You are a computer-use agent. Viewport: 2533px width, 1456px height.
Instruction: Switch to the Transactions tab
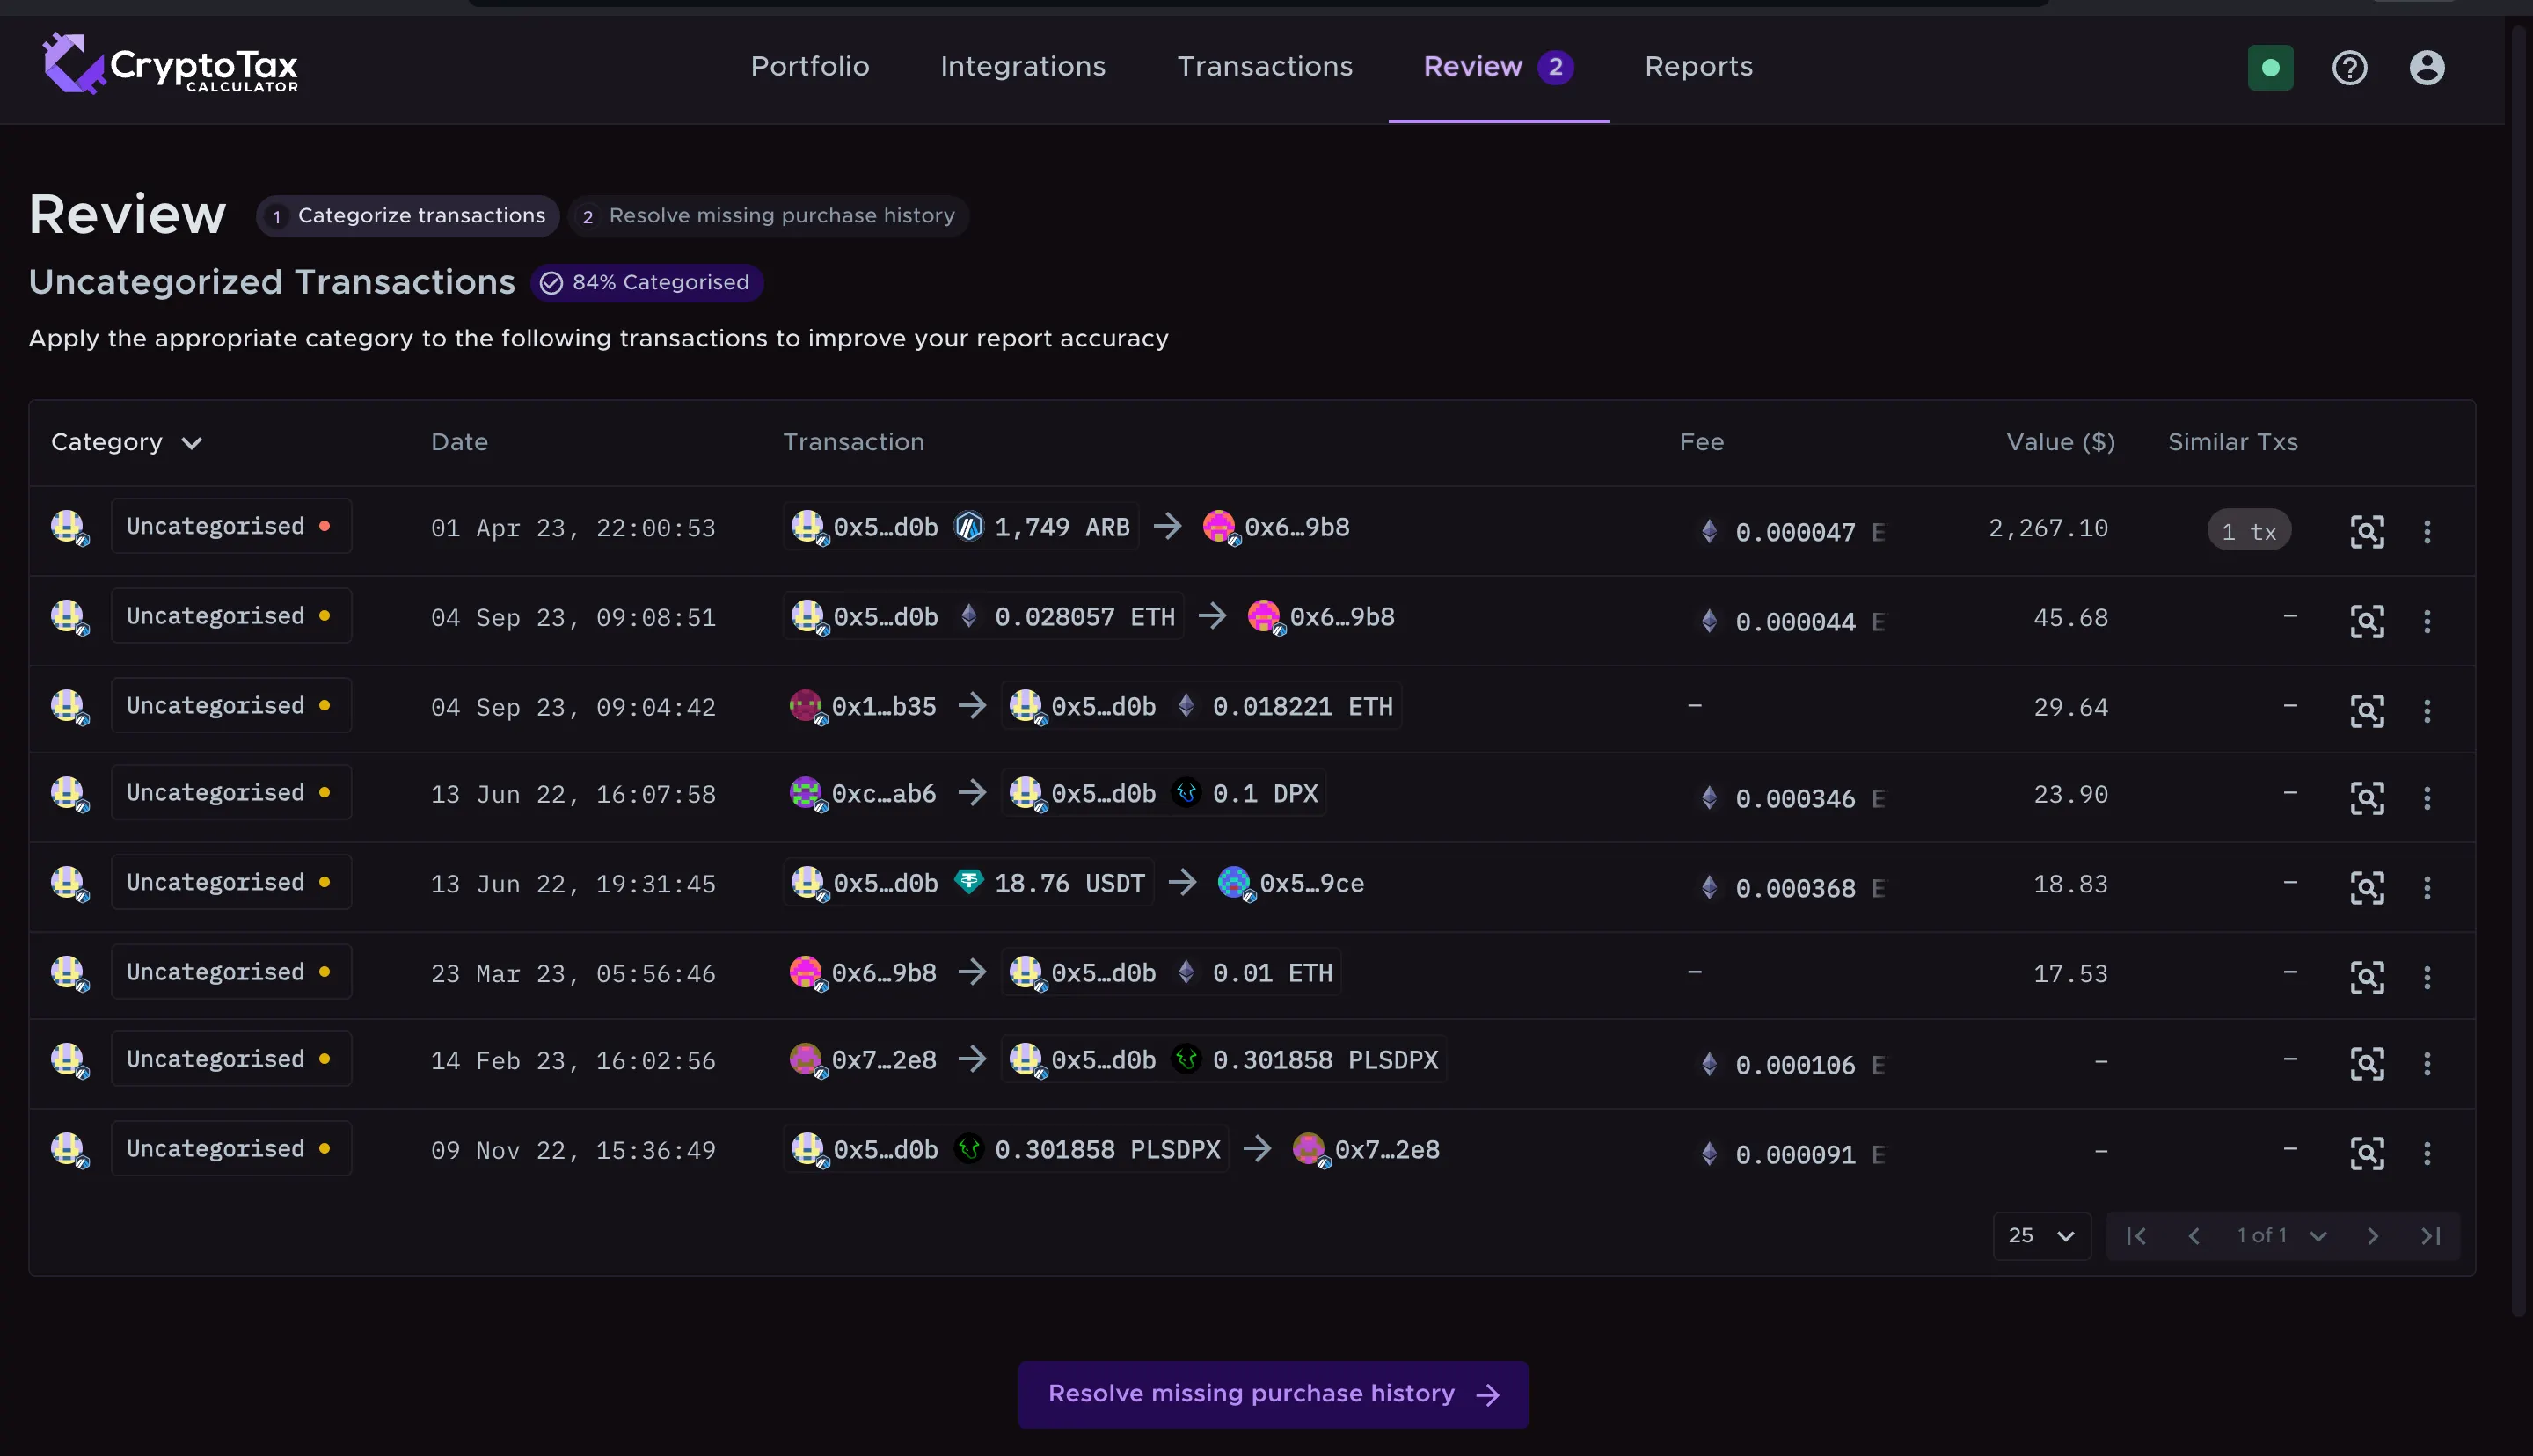click(1264, 67)
